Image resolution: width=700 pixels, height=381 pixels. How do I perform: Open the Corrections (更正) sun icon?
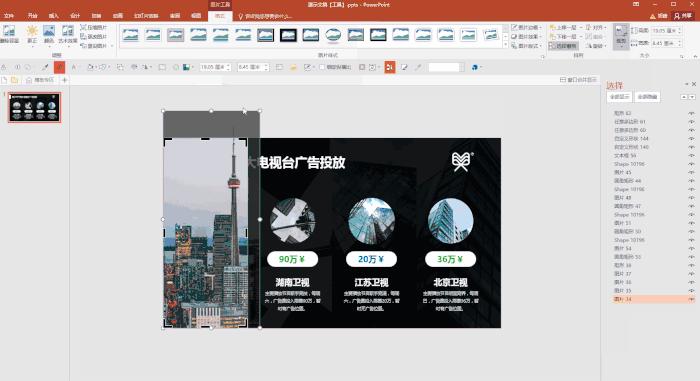(x=32, y=34)
